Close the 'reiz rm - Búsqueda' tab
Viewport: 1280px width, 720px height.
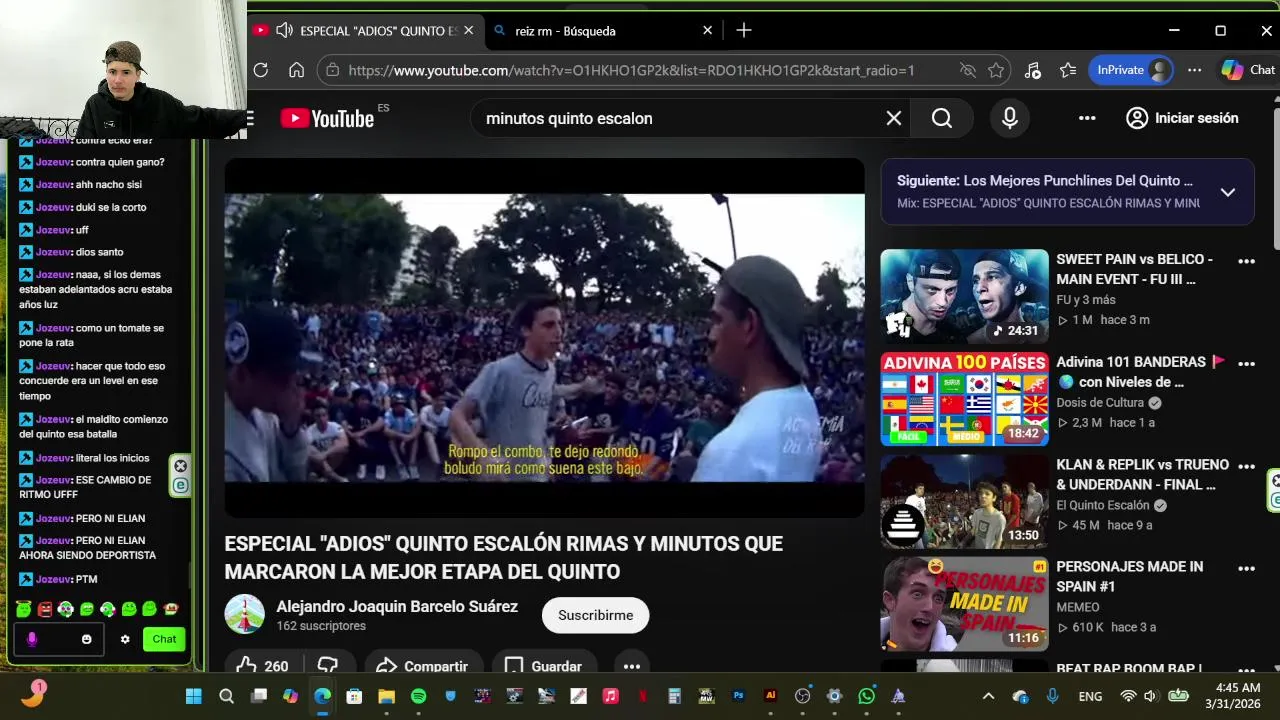point(707,31)
